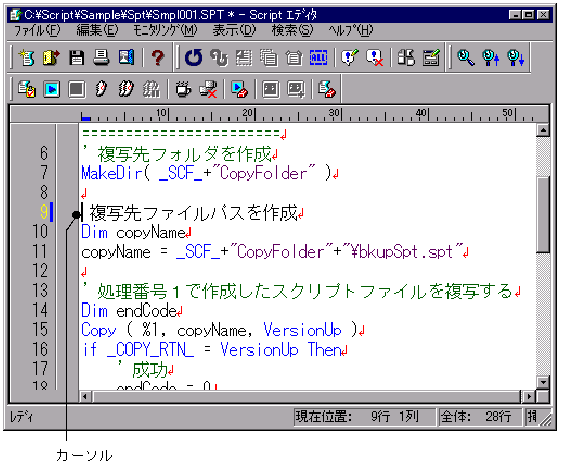This screenshot has width=562, height=468.
Task: Select all with the blue ALL icon
Action: [318, 57]
